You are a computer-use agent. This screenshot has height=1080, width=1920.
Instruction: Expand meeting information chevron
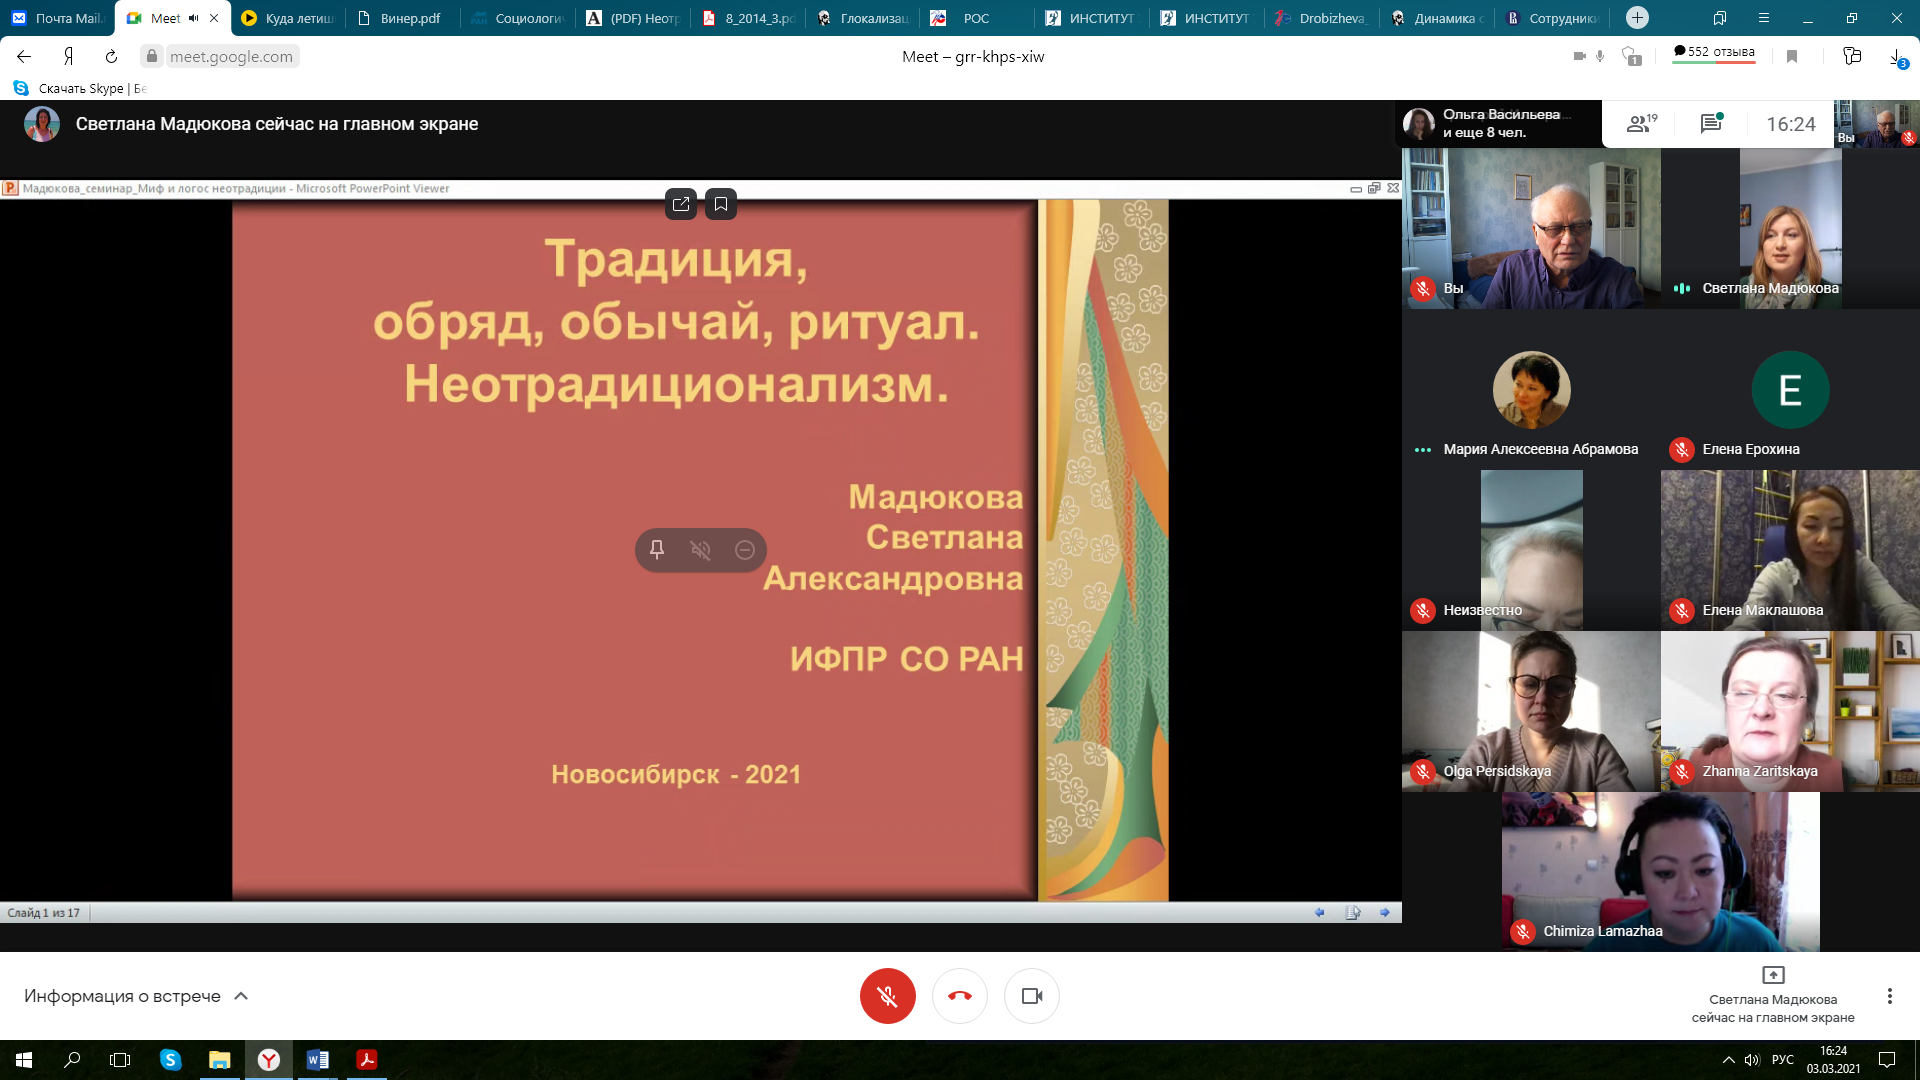241,996
